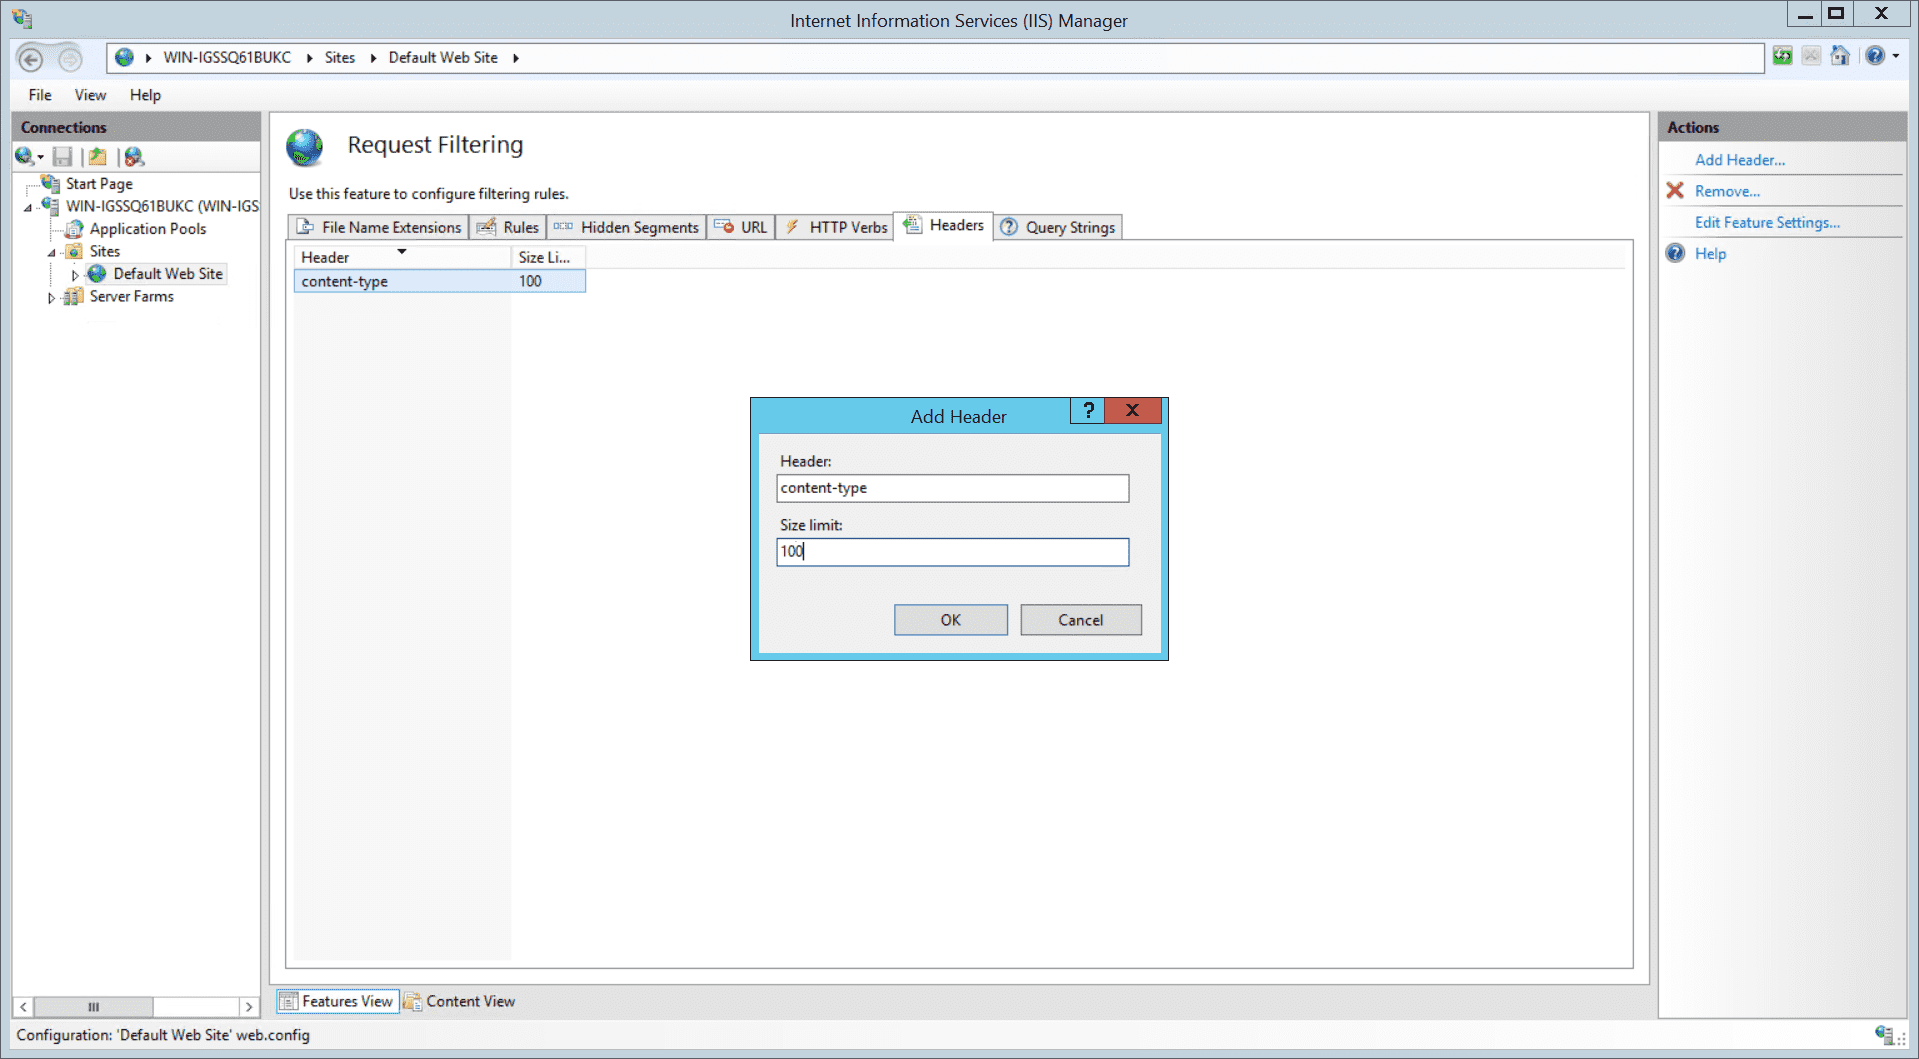Switch to the URL tab
The height and width of the screenshot is (1059, 1919).
tap(741, 227)
